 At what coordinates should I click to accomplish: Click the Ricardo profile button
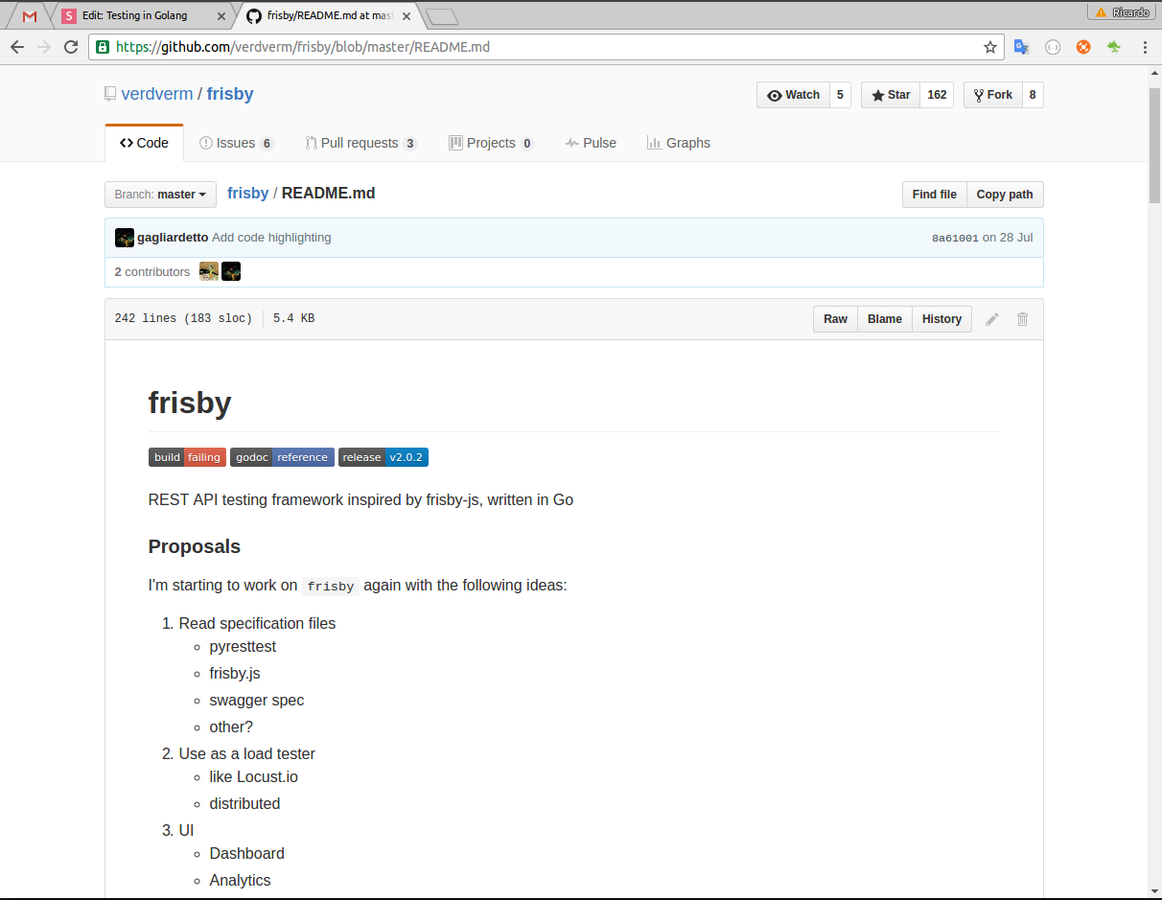(x=1122, y=12)
